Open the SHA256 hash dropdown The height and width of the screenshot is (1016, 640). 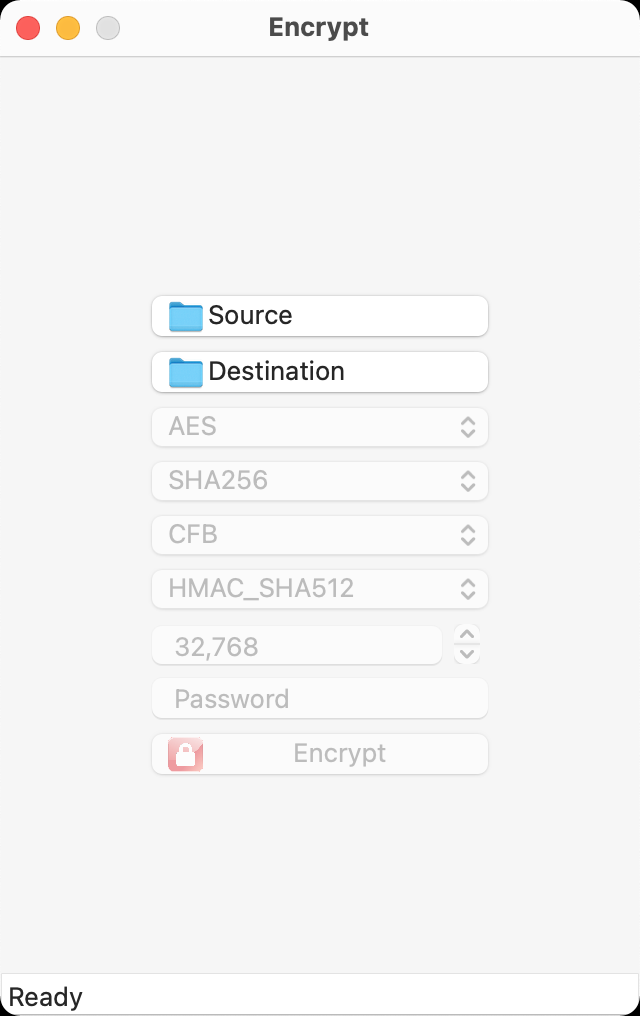coord(319,481)
